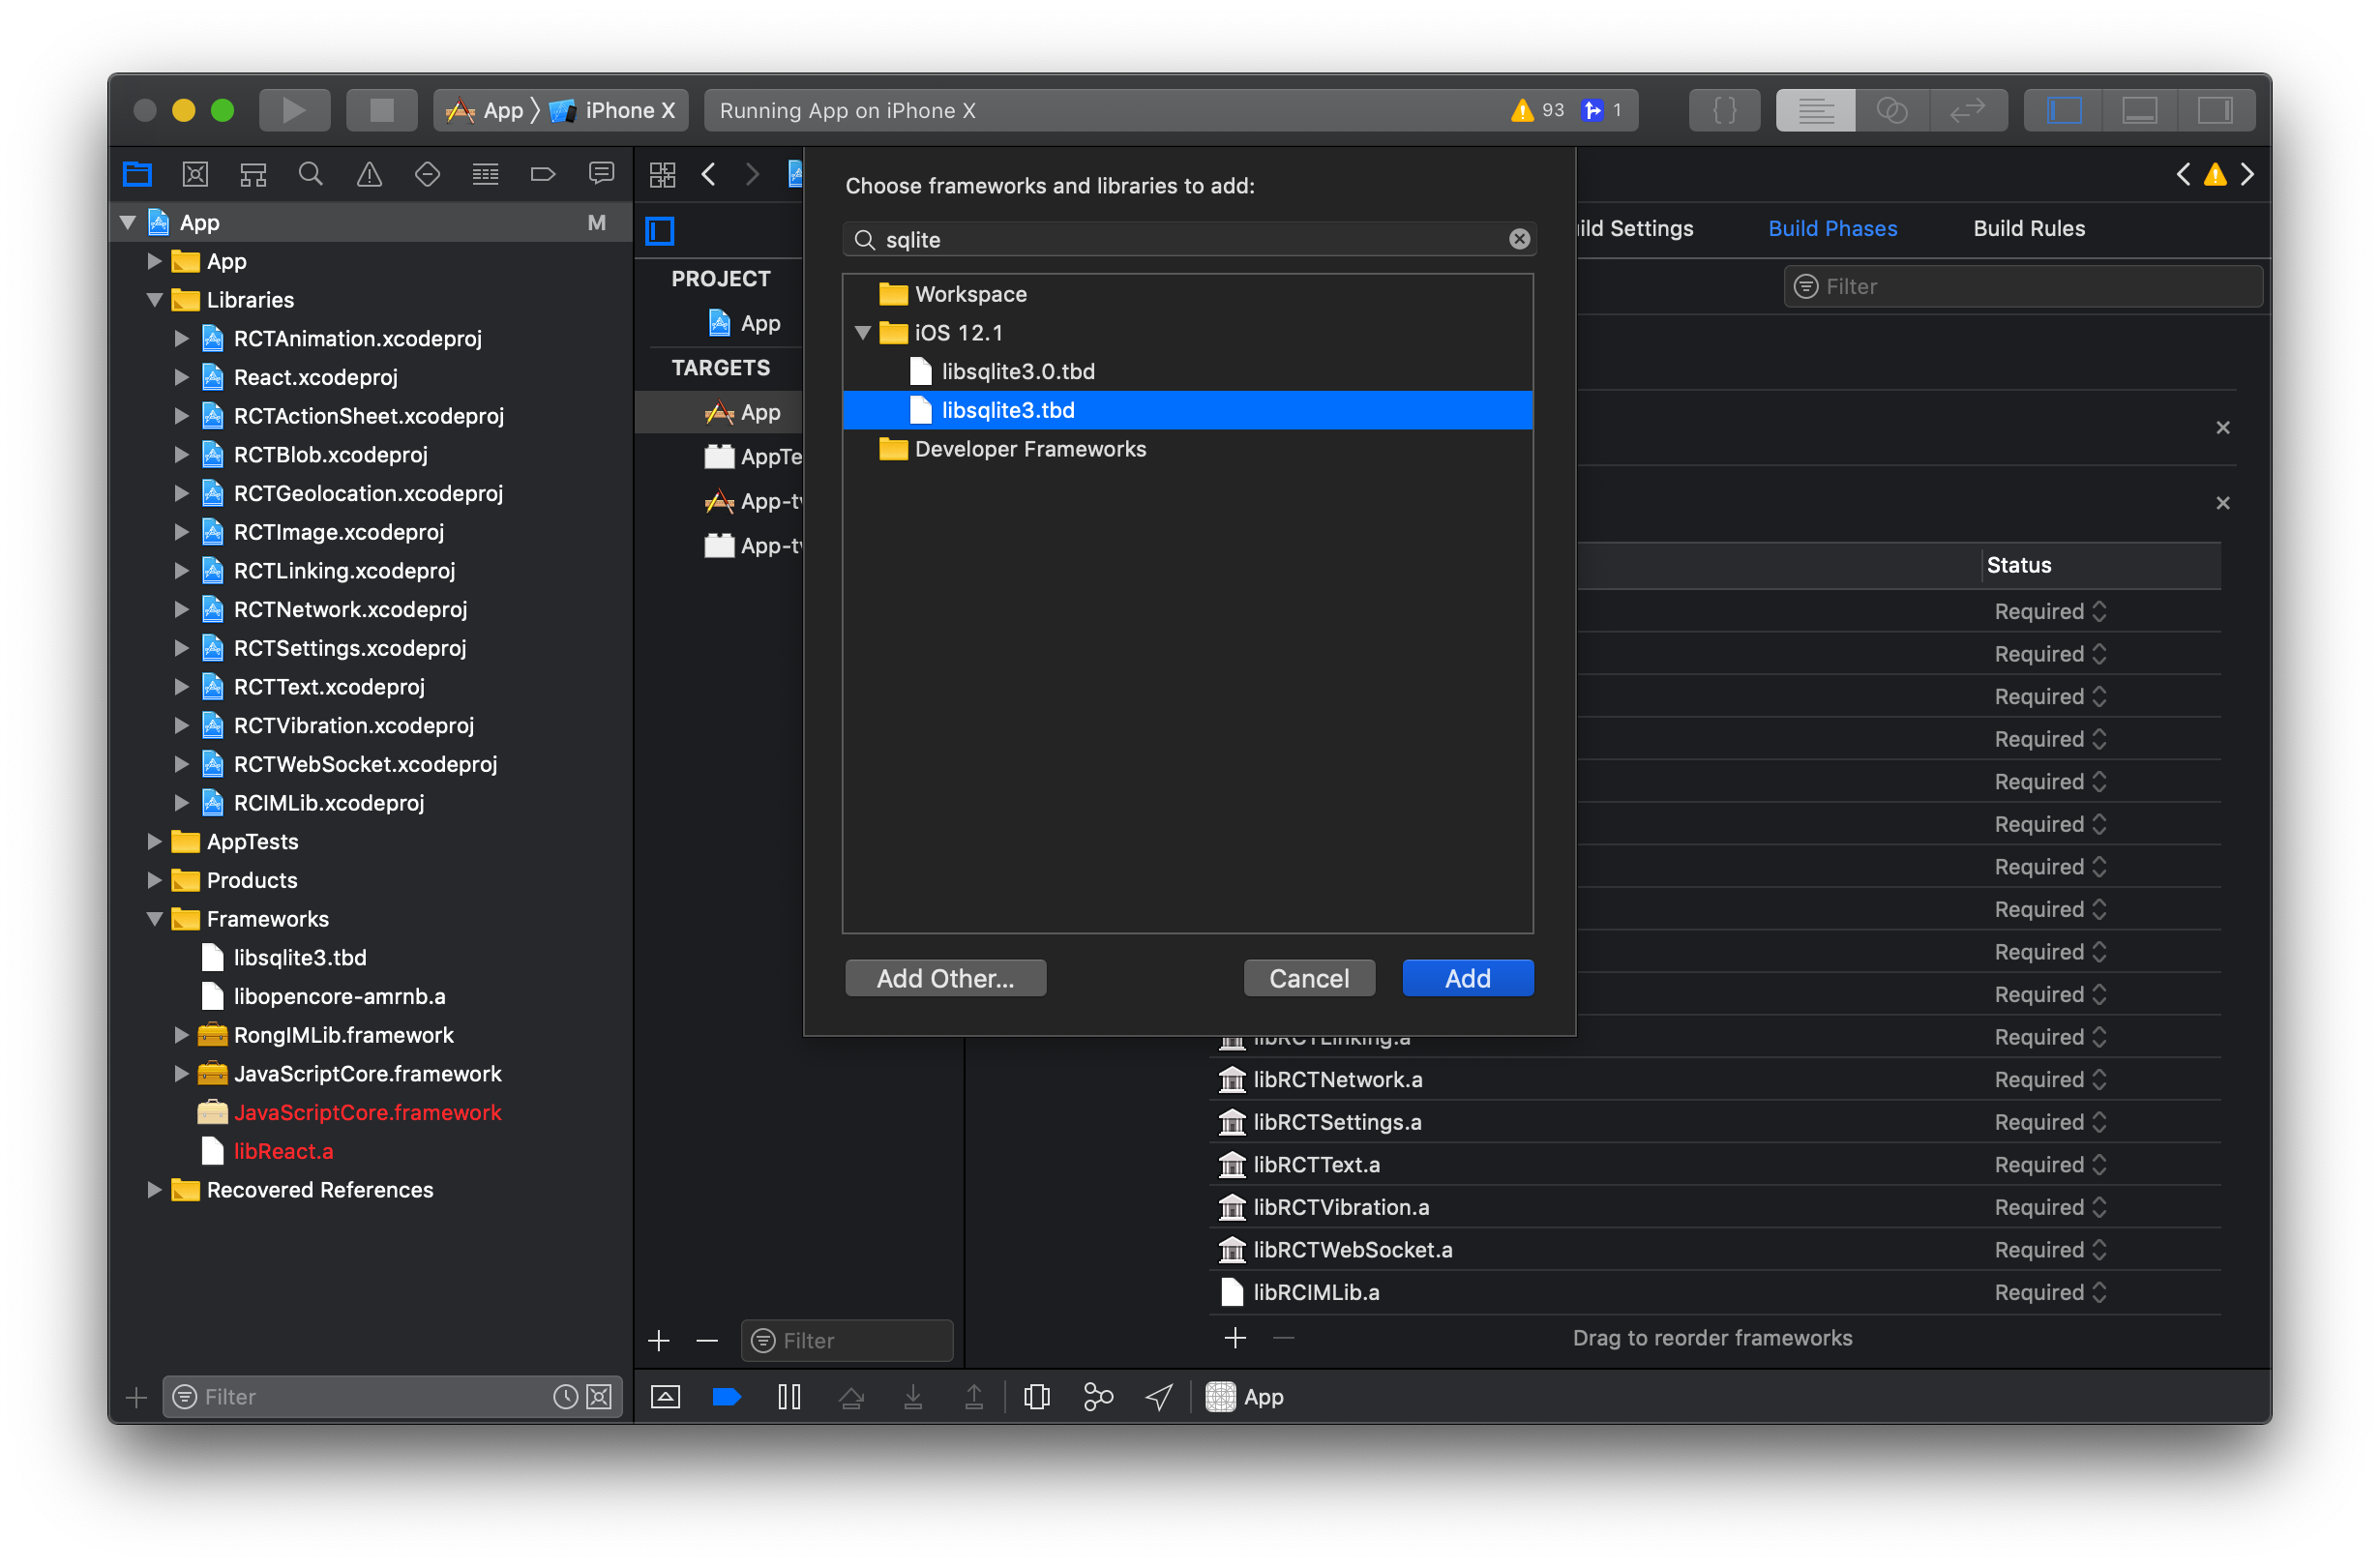Image resolution: width=2380 pixels, height=1567 pixels.
Task: Remove selected target with minus button
Action: click(706, 1341)
